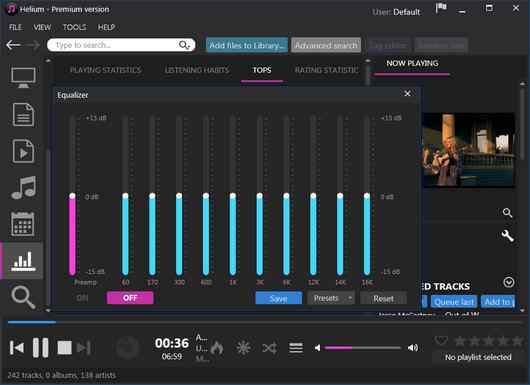Viewport: 530px width, 385px height.
Task: Click the volume slider
Action: [362, 347]
